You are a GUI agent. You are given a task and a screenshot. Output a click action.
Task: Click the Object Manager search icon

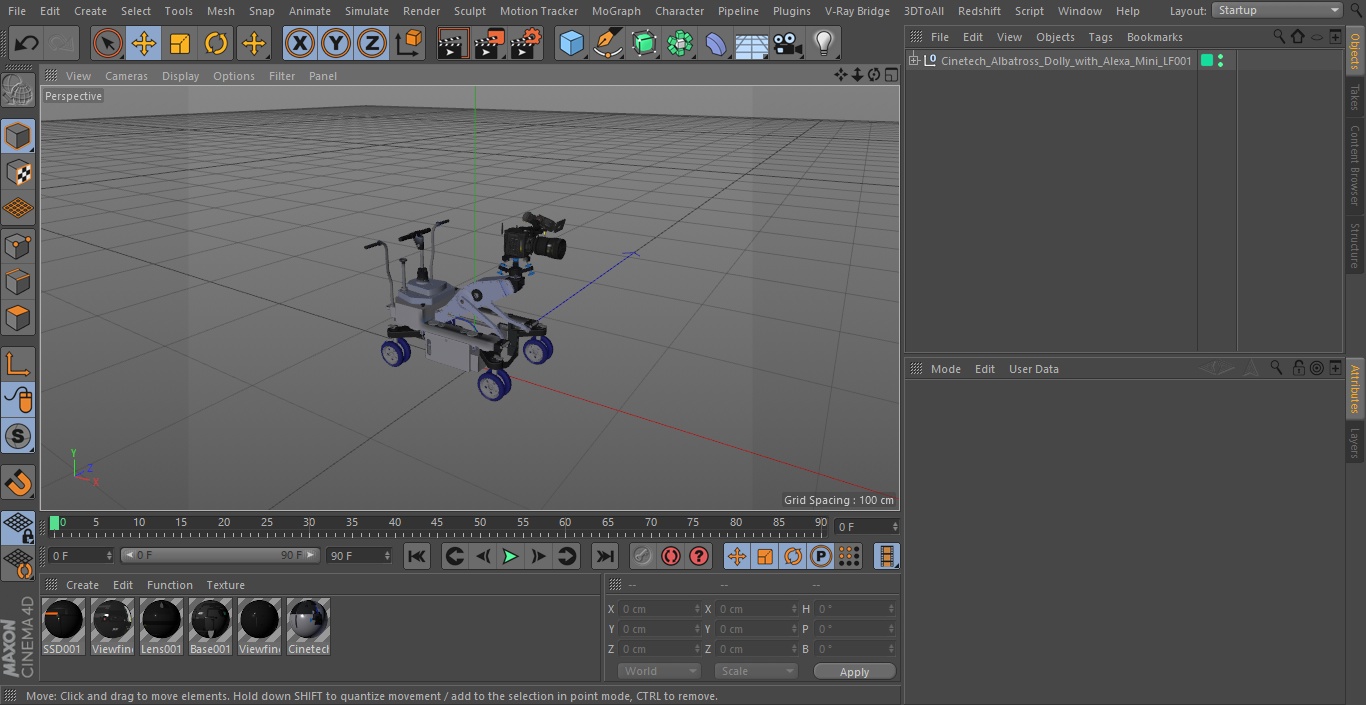[1279, 36]
